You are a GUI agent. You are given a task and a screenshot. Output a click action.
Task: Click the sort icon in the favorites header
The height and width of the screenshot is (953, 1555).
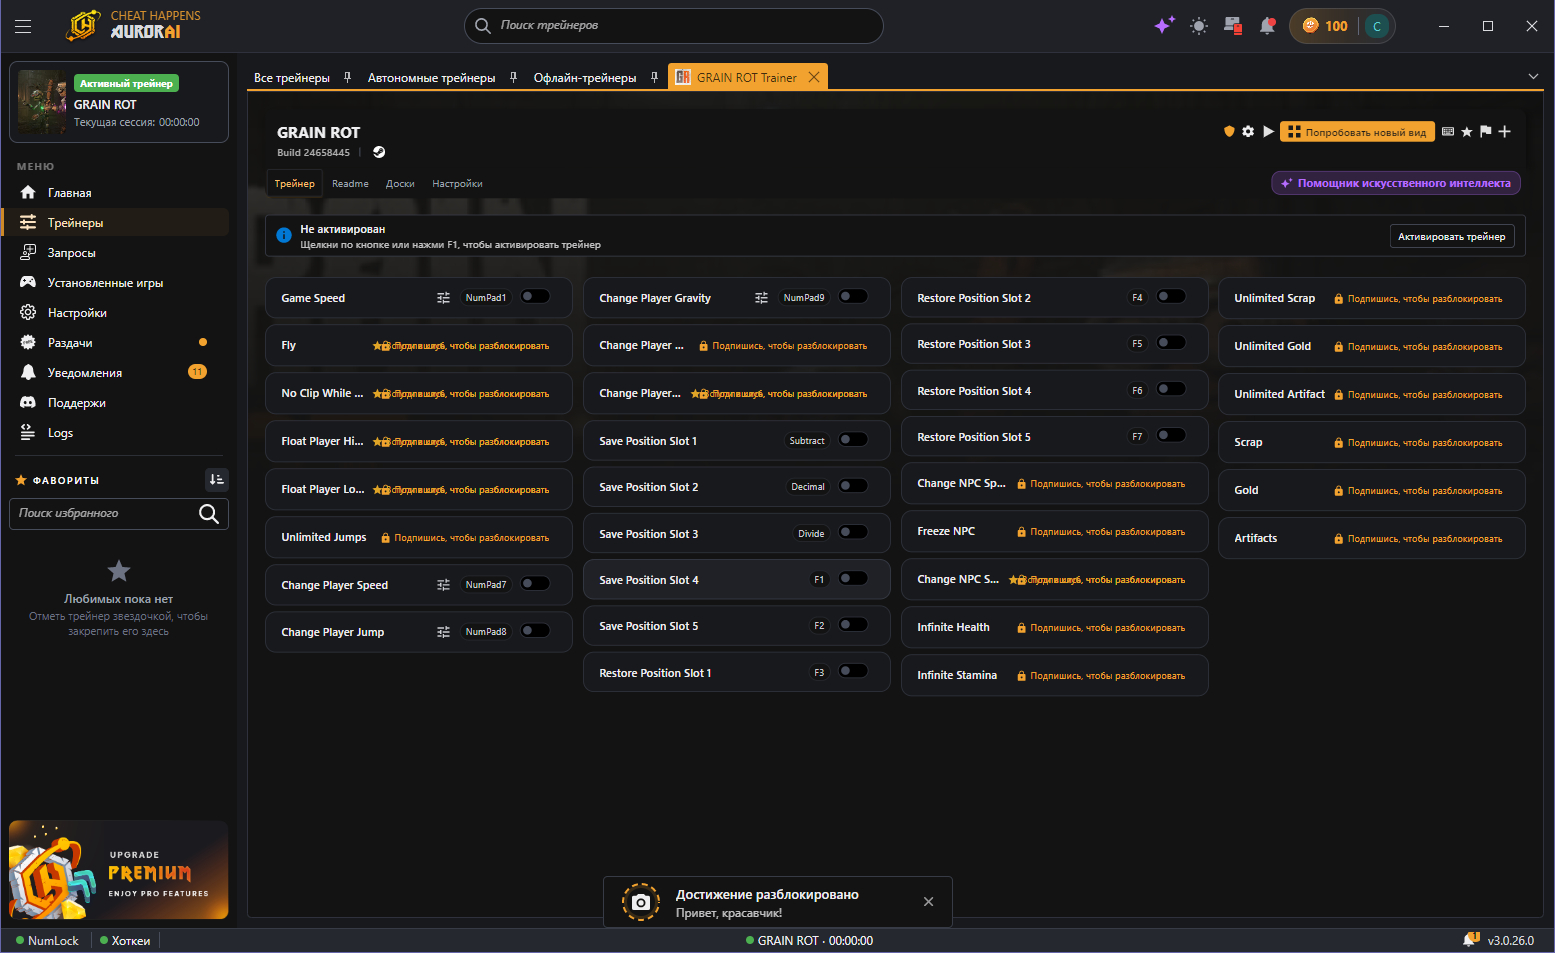(x=216, y=480)
